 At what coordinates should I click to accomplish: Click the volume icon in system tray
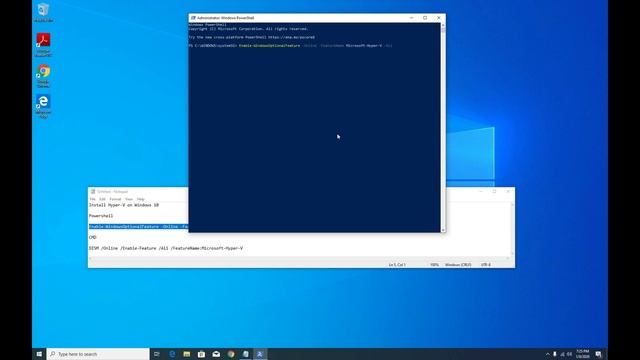(569, 354)
